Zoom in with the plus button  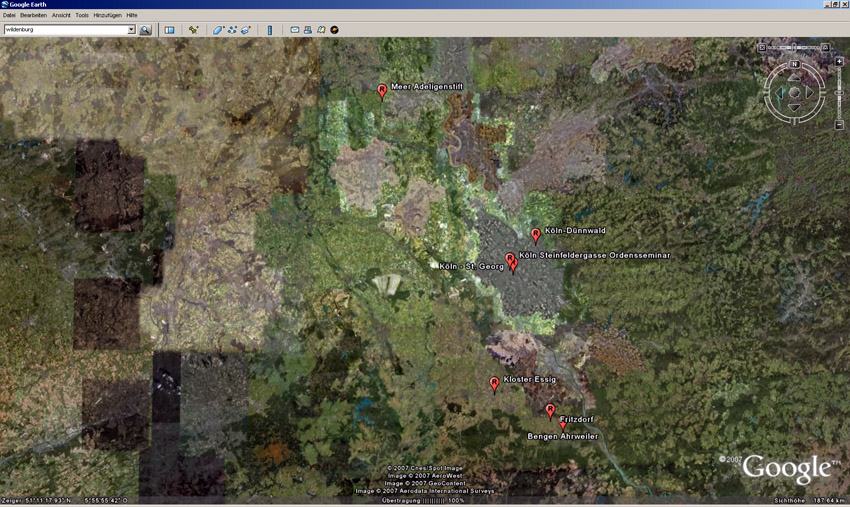[x=839, y=61]
